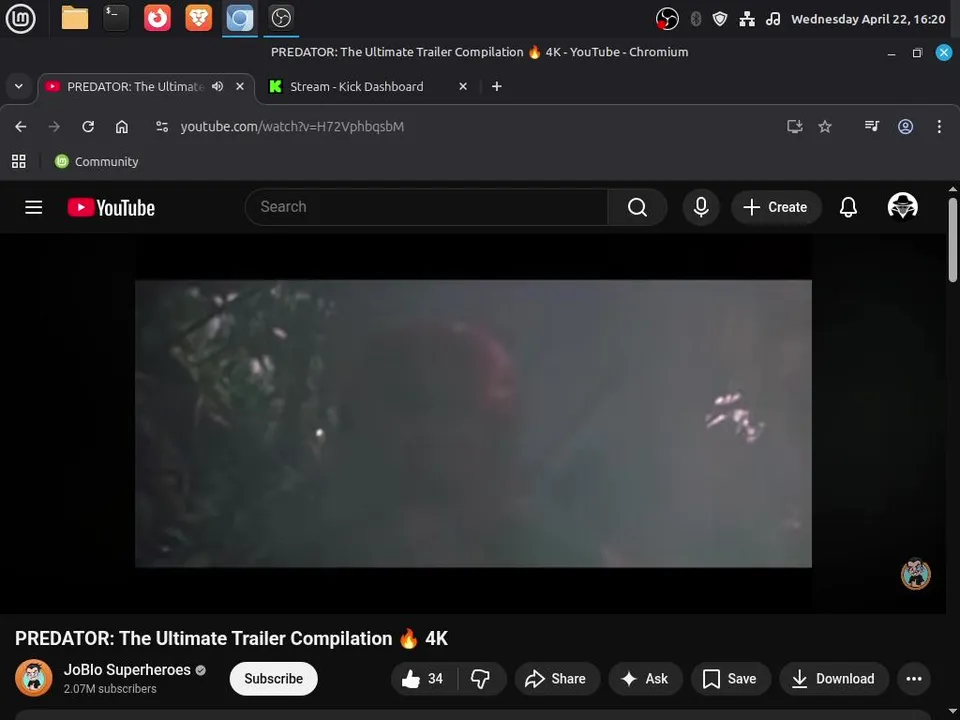Launch the Brave browser from the panel
960x720 pixels.
click(198, 18)
